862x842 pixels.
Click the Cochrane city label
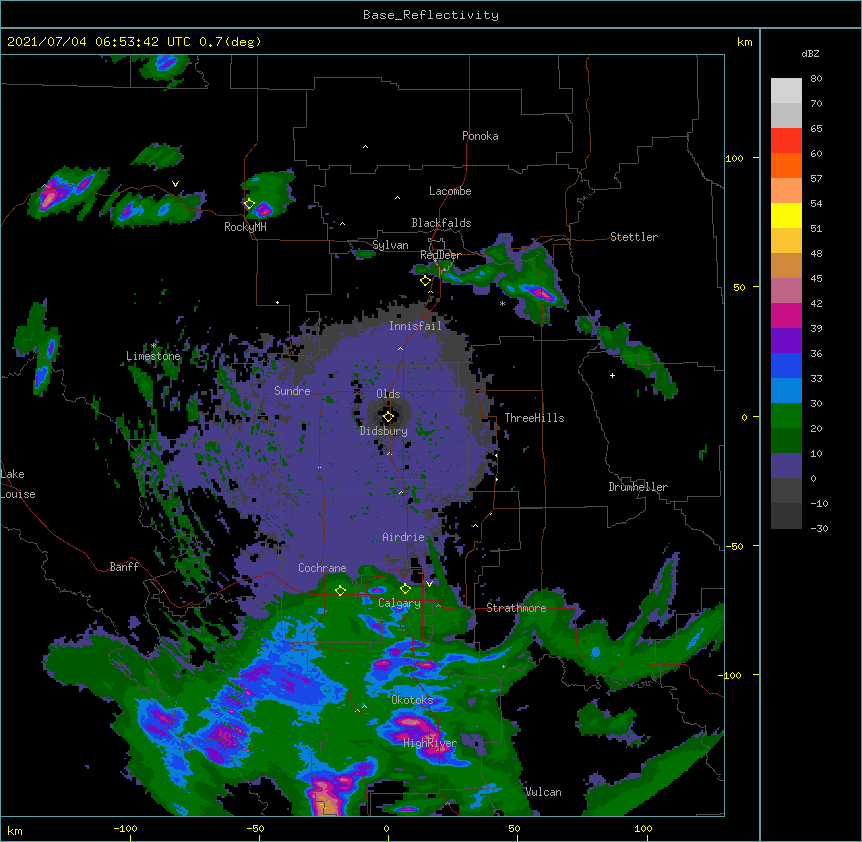[322, 568]
